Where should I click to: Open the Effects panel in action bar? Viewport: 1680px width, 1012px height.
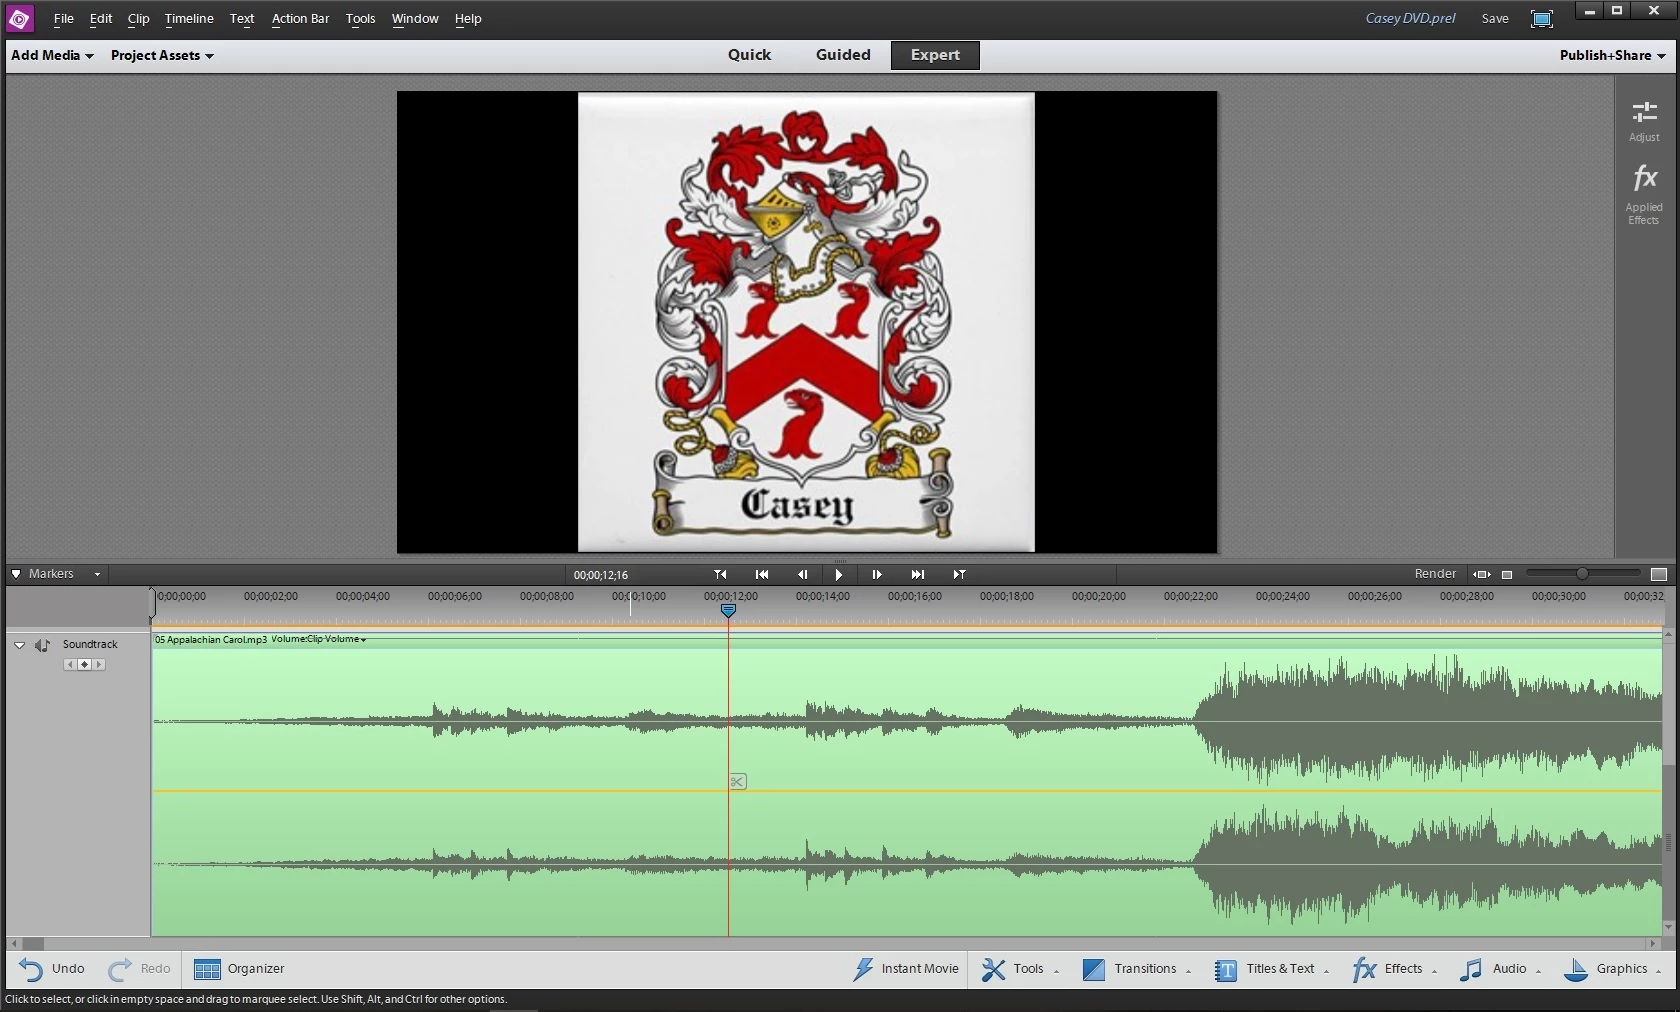click(x=1394, y=969)
